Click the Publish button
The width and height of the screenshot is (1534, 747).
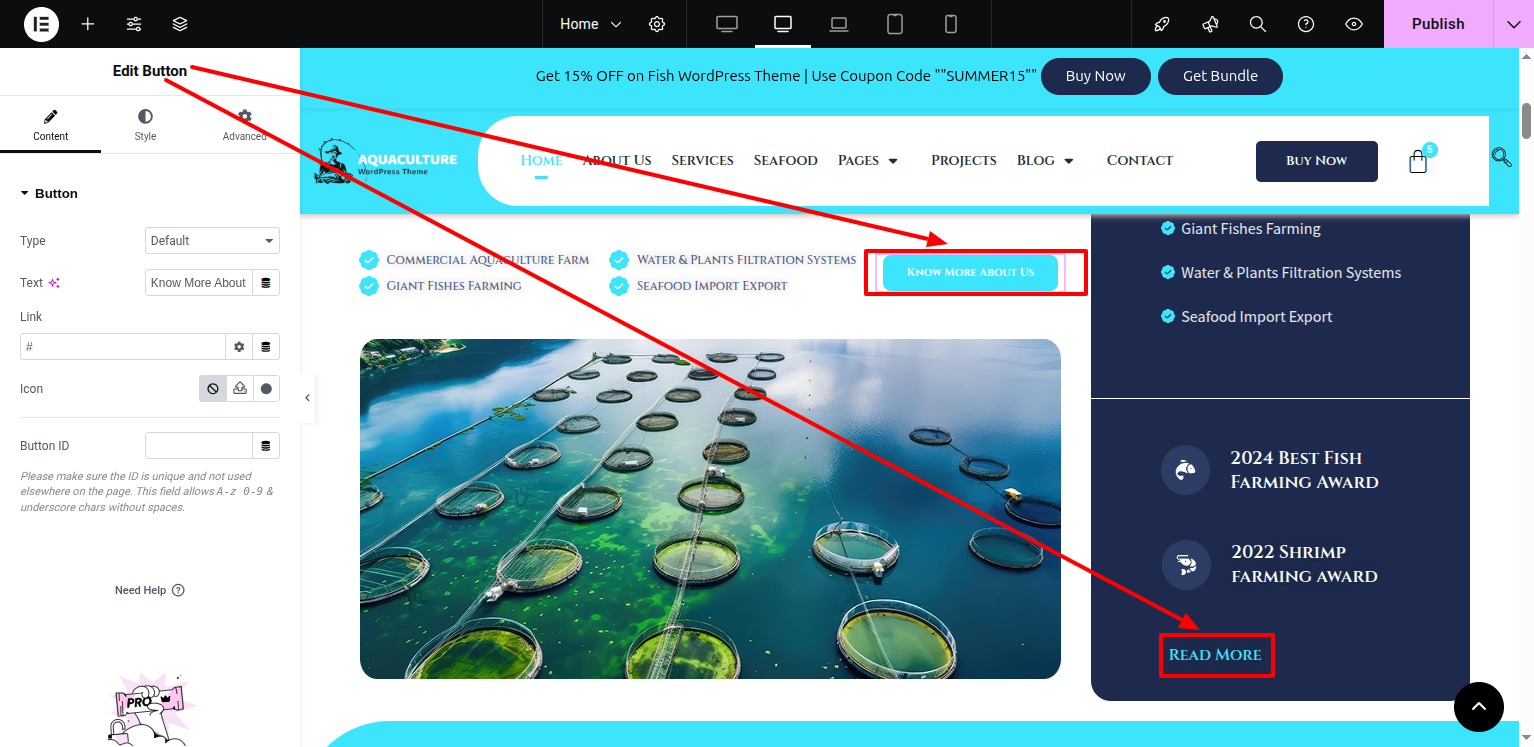[x=1437, y=24]
